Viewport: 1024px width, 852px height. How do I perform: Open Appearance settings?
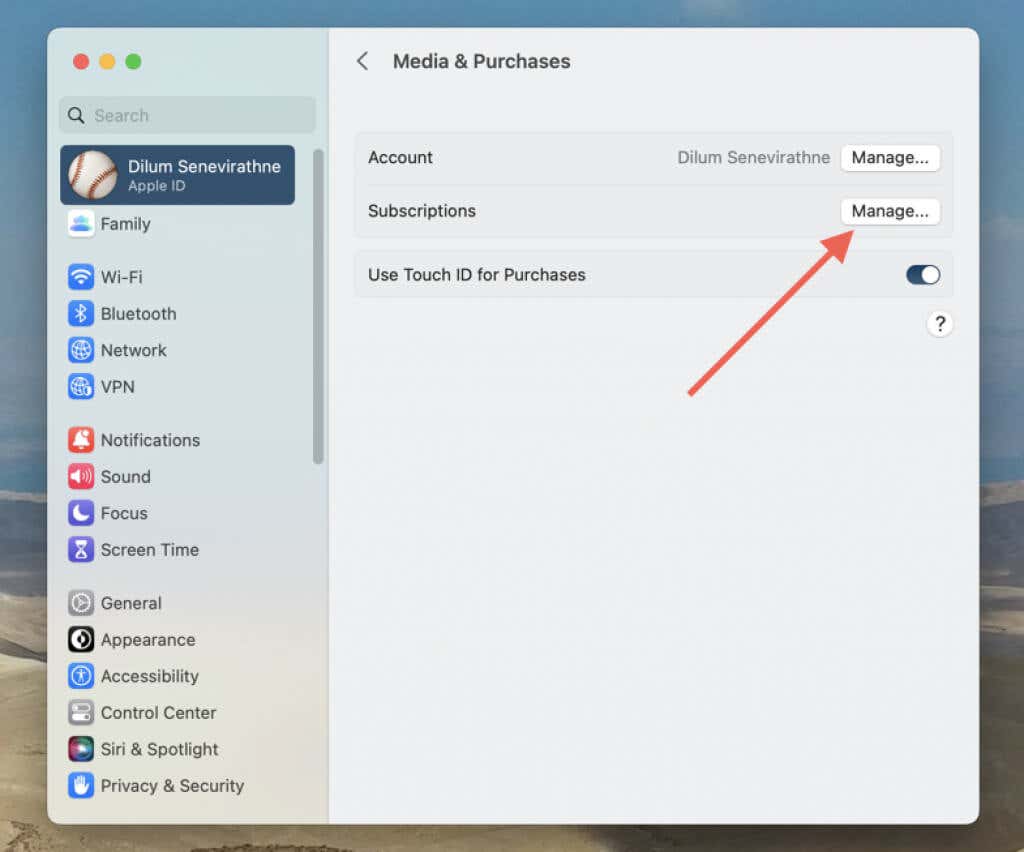pyautogui.click(x=147, y=640)
